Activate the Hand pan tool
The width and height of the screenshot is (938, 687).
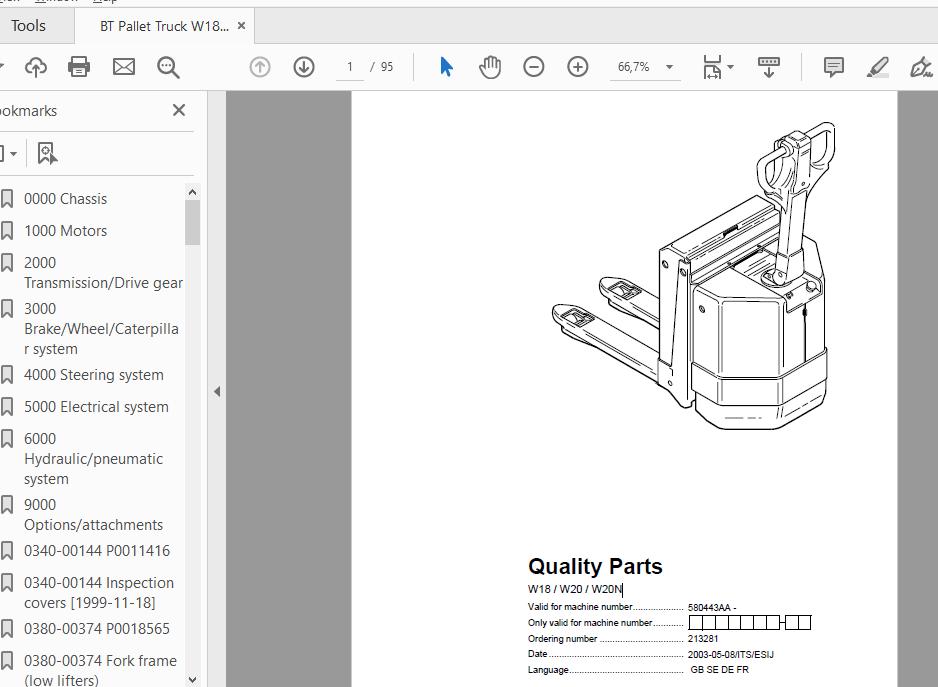coord(490,67)
